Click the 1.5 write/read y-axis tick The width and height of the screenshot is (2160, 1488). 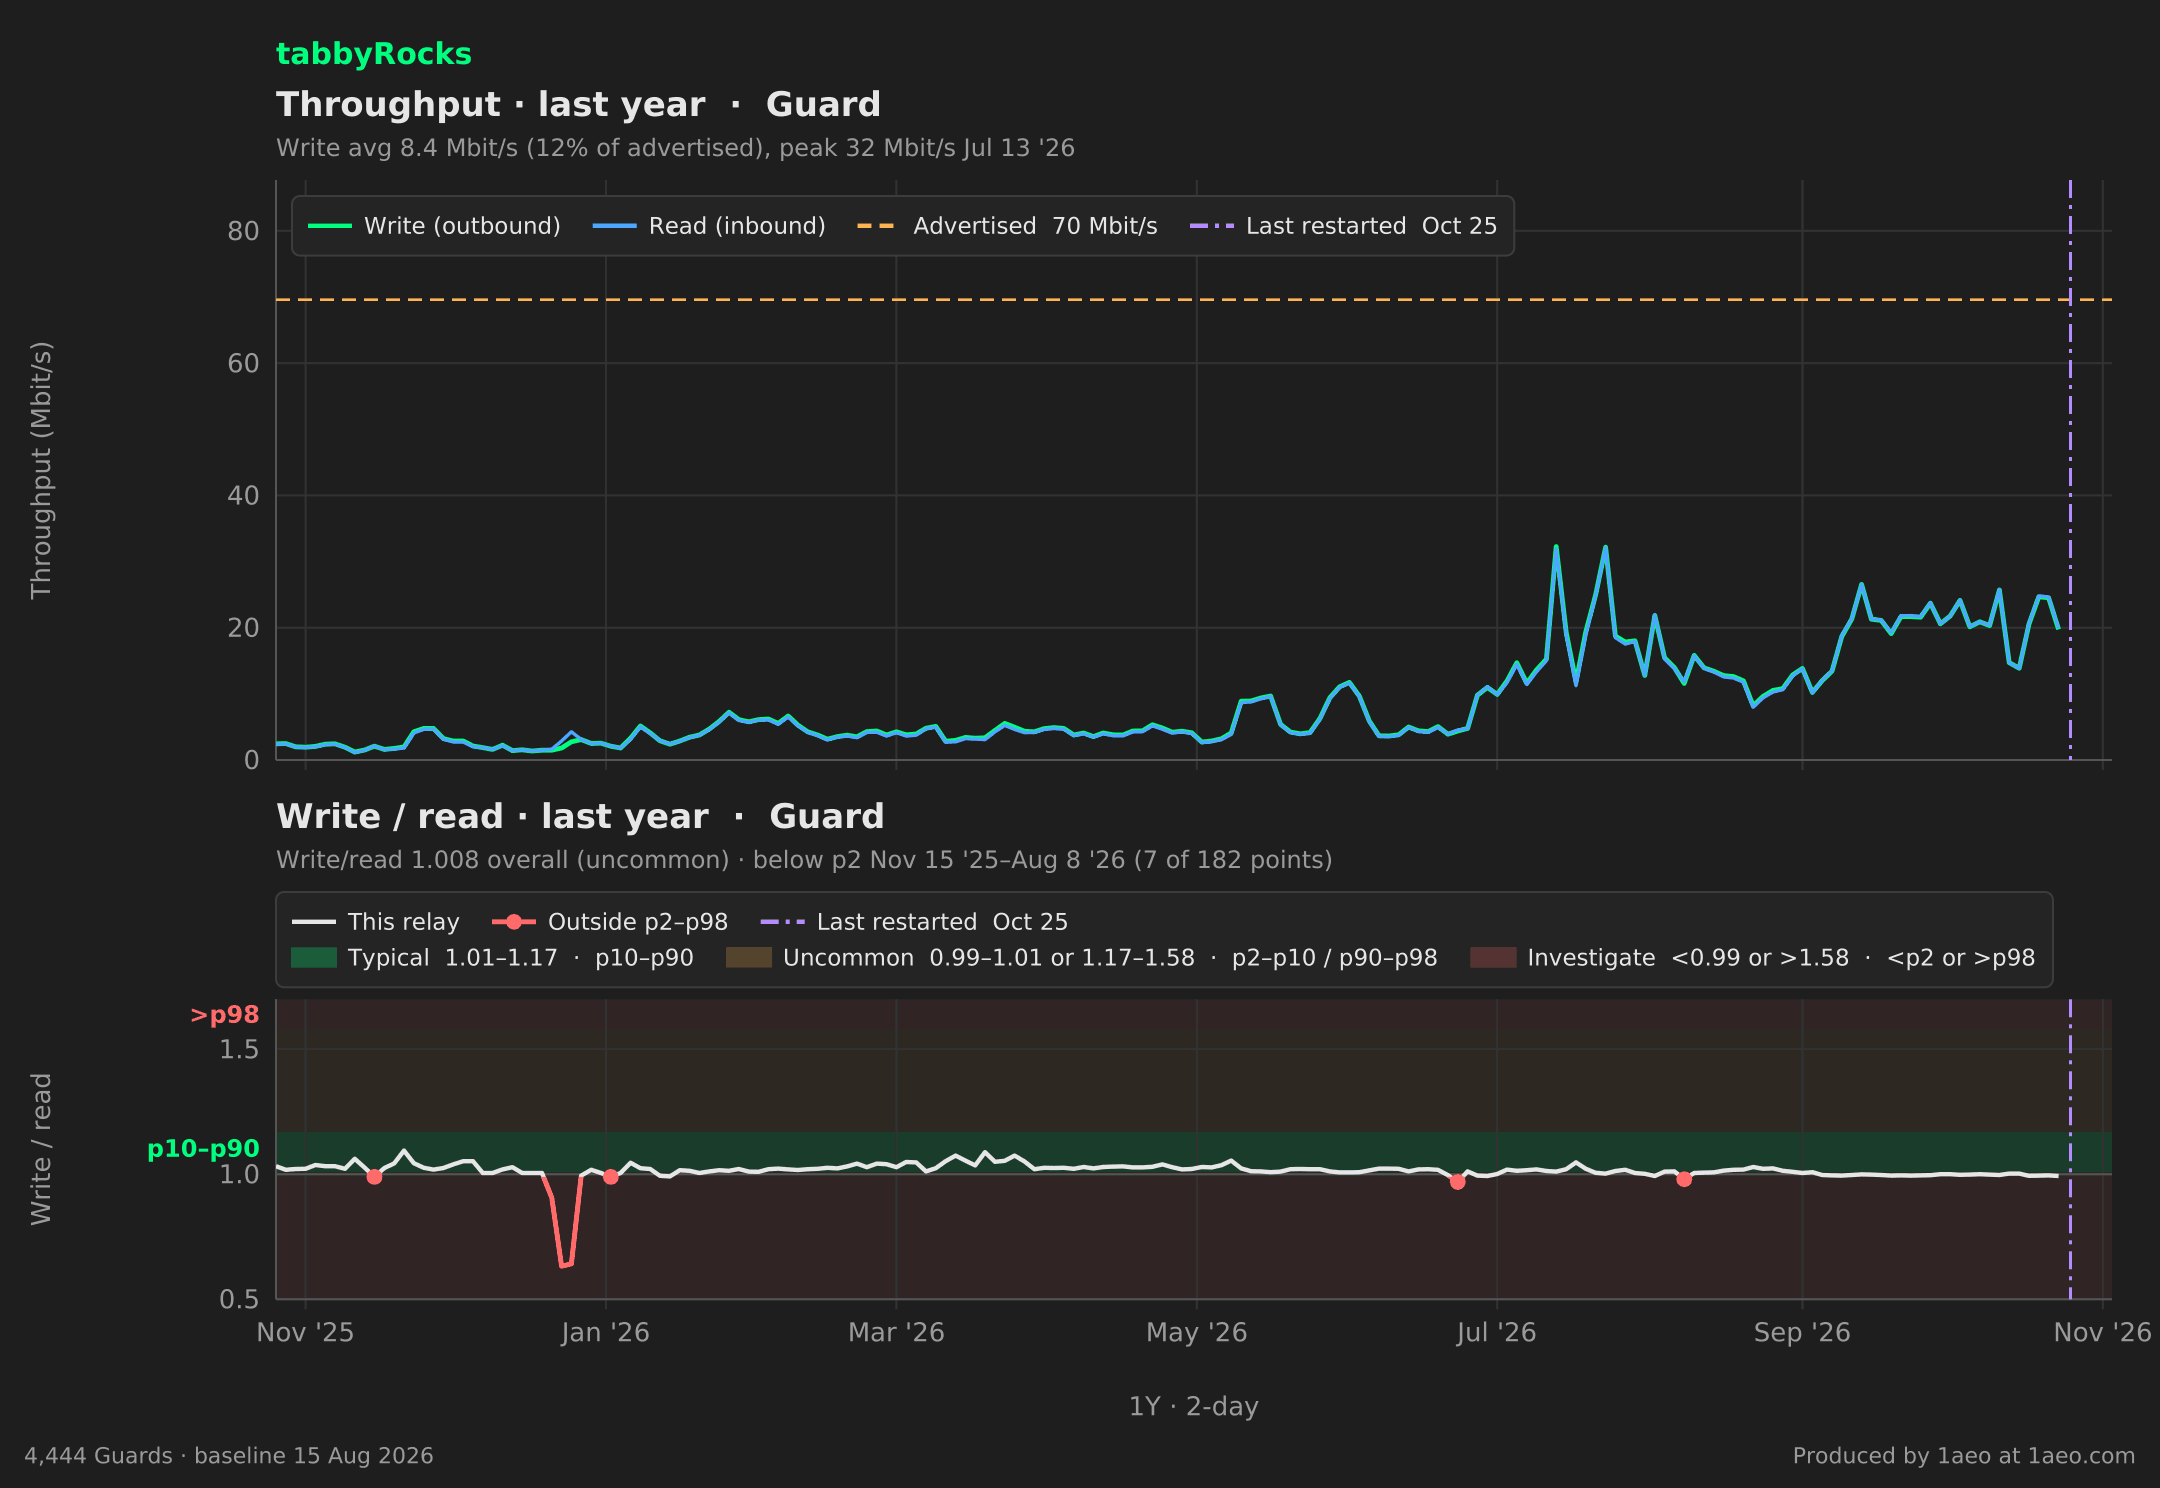(239, 1050)
